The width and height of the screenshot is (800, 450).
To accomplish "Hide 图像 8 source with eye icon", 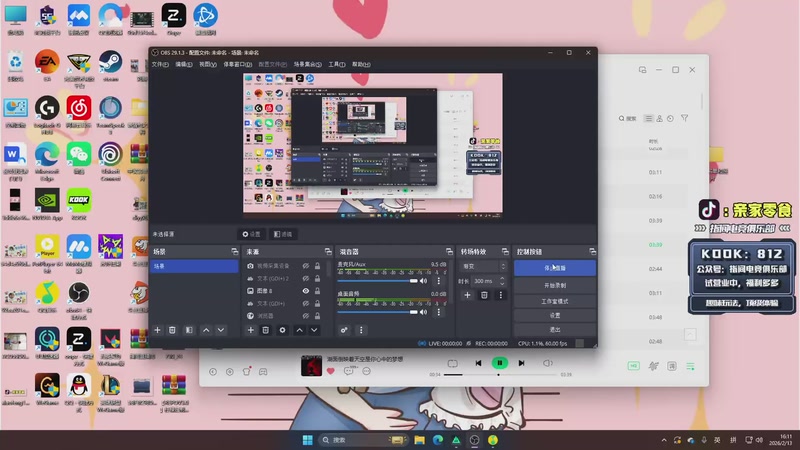I will tap(306, 291).
